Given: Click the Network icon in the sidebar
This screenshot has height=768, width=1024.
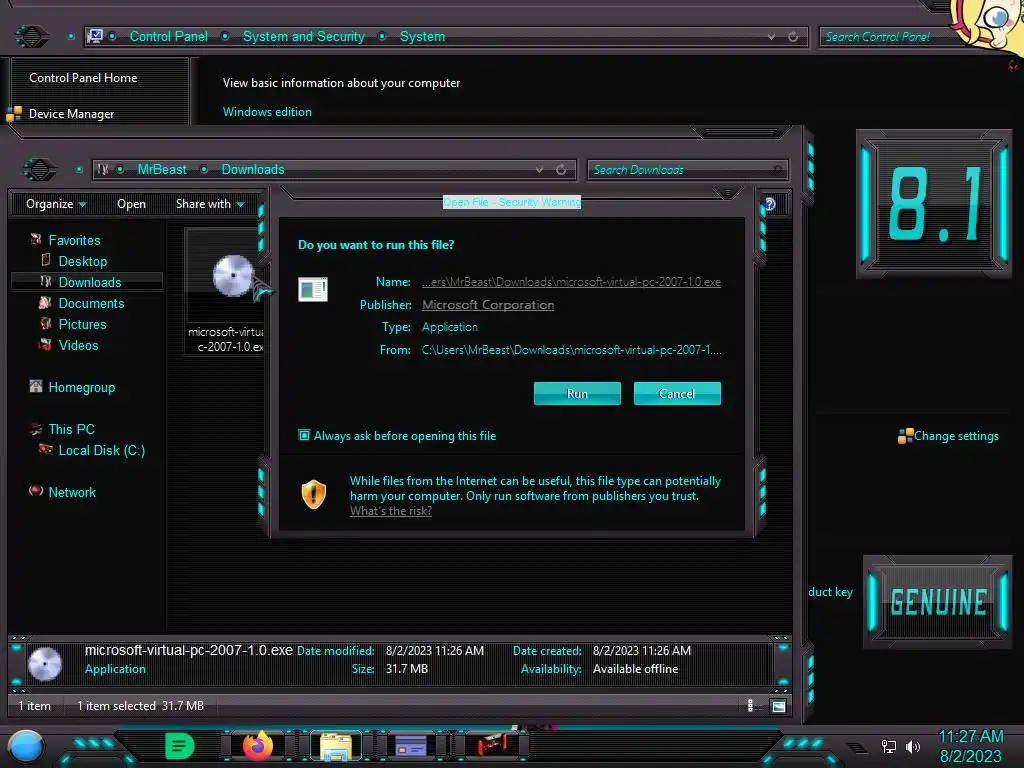Looking at the screenshot, I should click(36, 491).
